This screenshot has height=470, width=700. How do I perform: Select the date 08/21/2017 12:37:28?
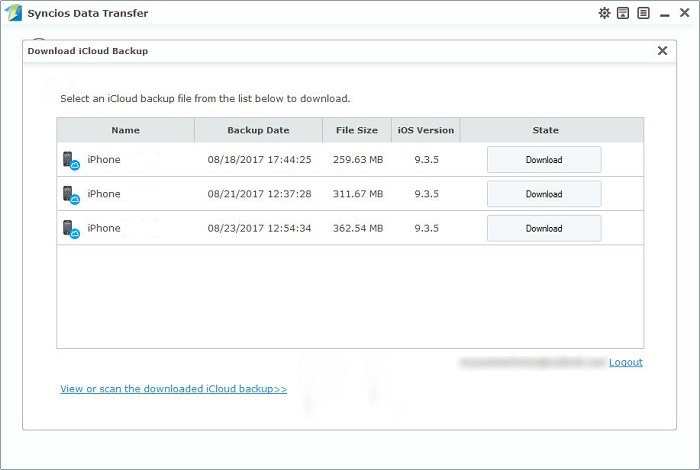coord(259,194)
